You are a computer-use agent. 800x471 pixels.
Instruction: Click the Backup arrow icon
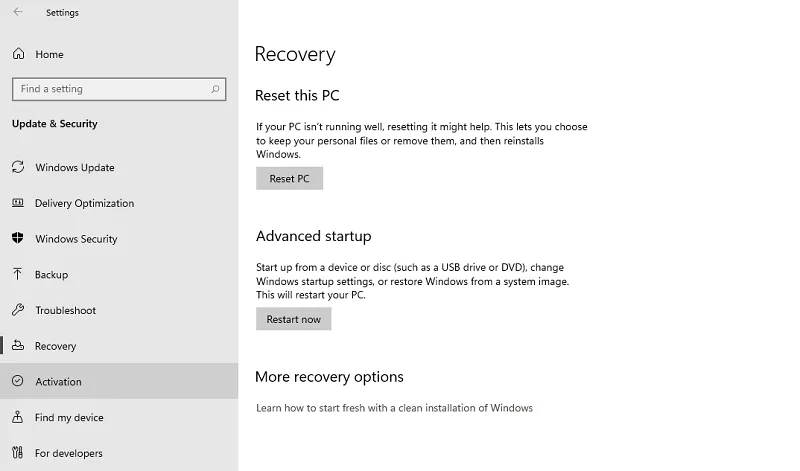click(17, 274)
